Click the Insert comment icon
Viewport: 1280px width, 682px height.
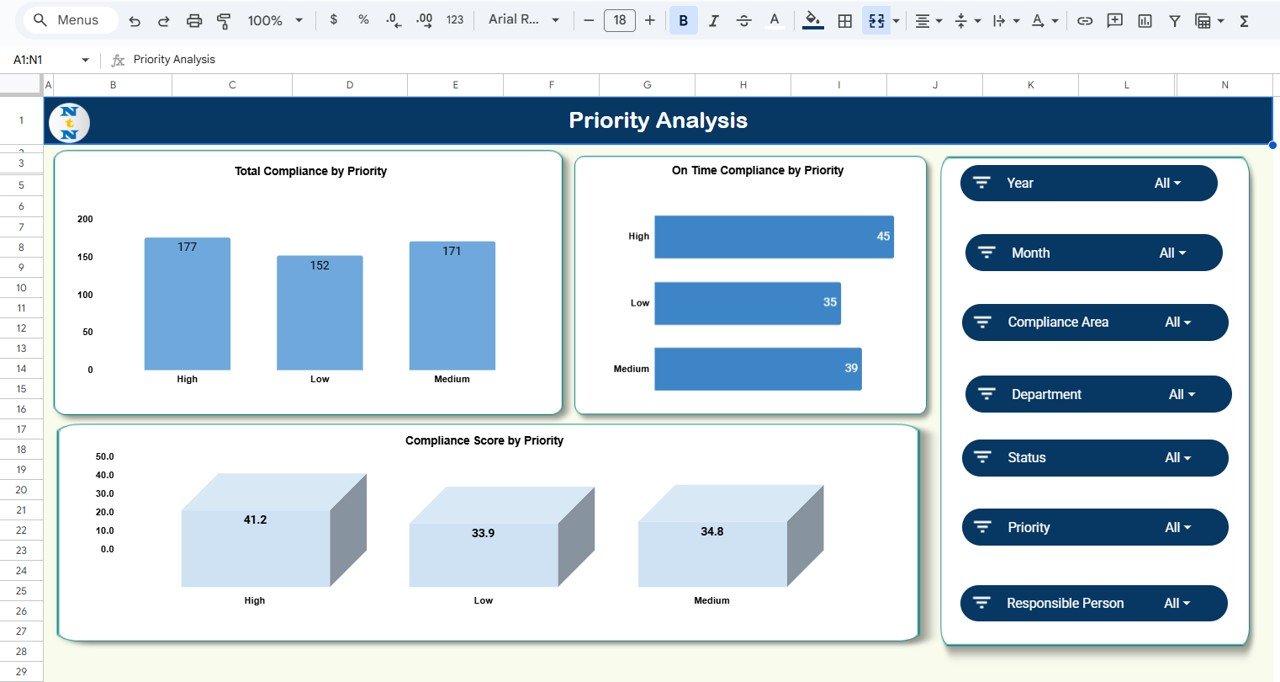pos(1114,19)
